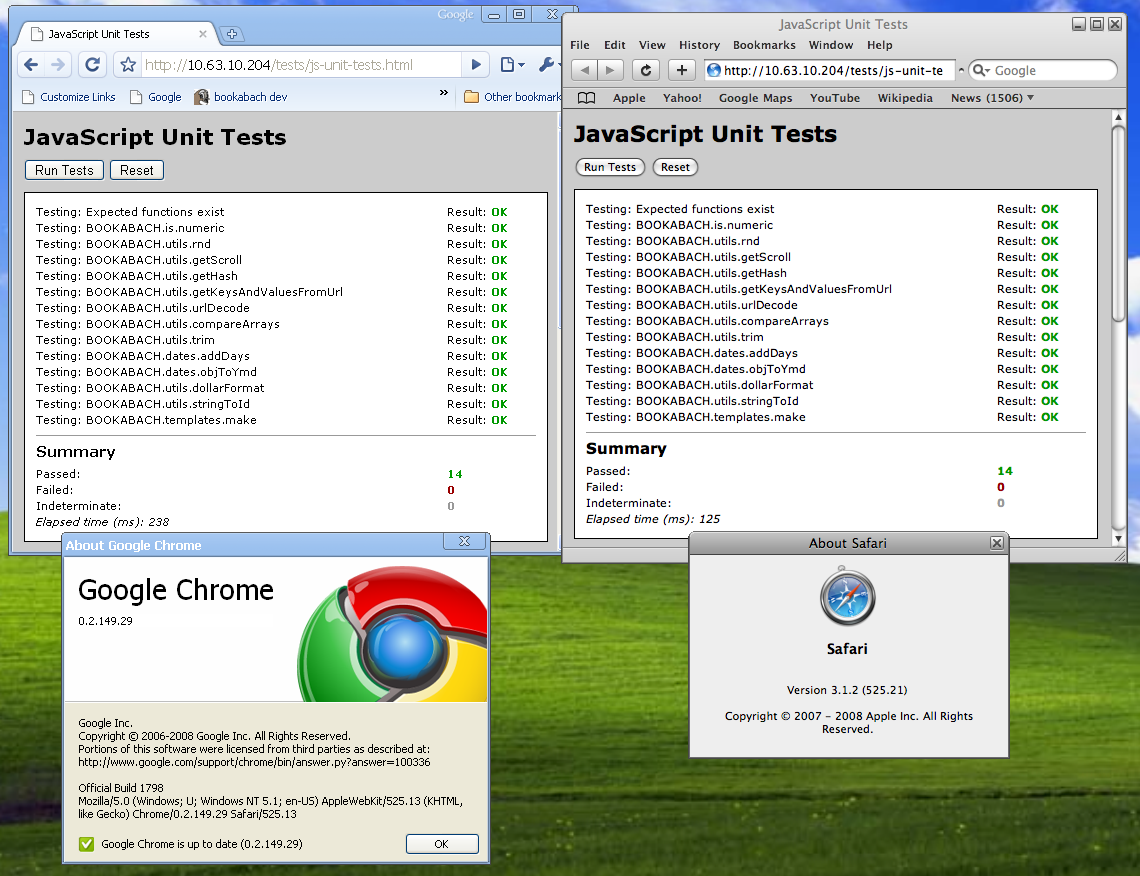Viewport: 1140px width, 876px height.
Task: Click Safari's forward button
Action: pyautogui.click(x=610, y=70)
